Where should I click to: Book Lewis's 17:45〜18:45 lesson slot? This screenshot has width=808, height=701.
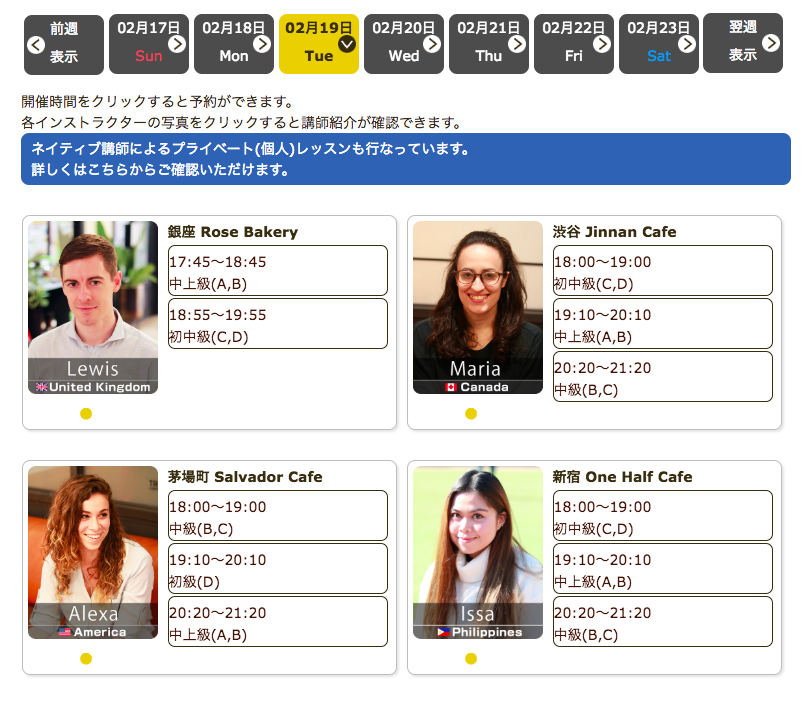[277, 271]
